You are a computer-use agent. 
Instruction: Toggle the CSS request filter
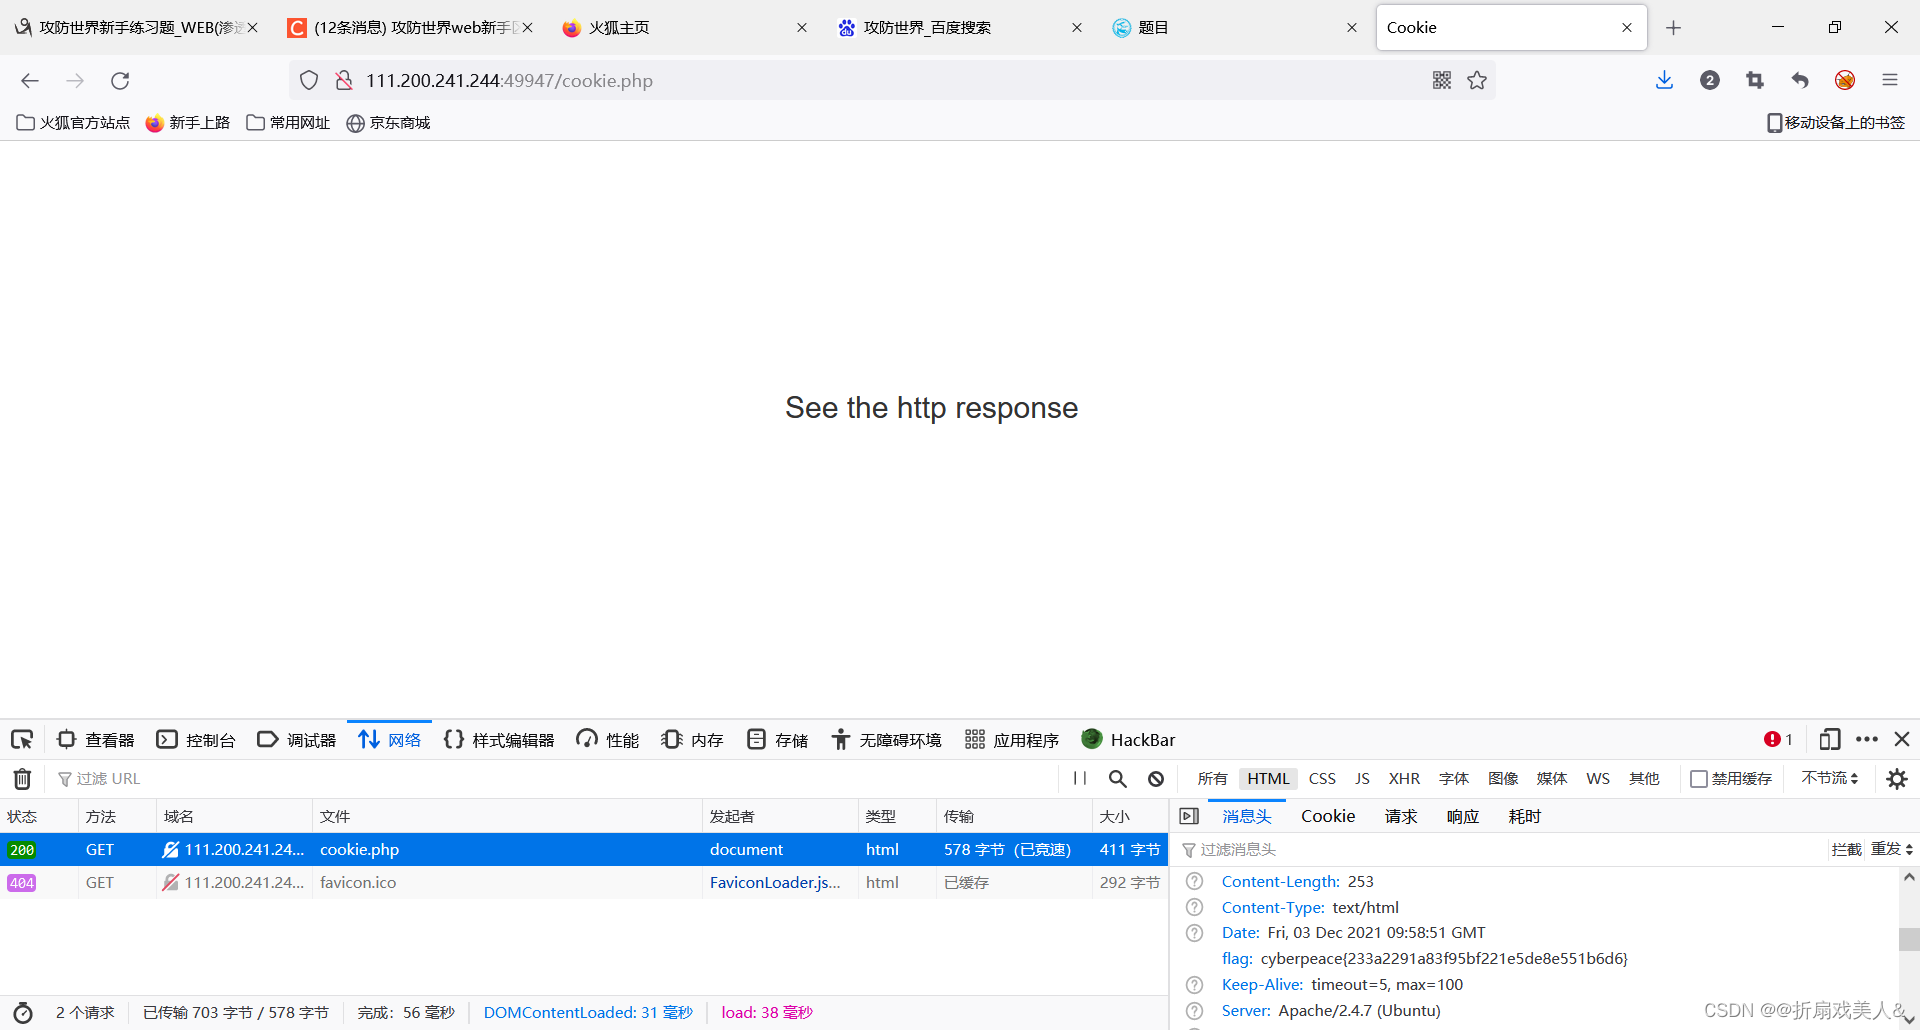tap(1322, 779)
